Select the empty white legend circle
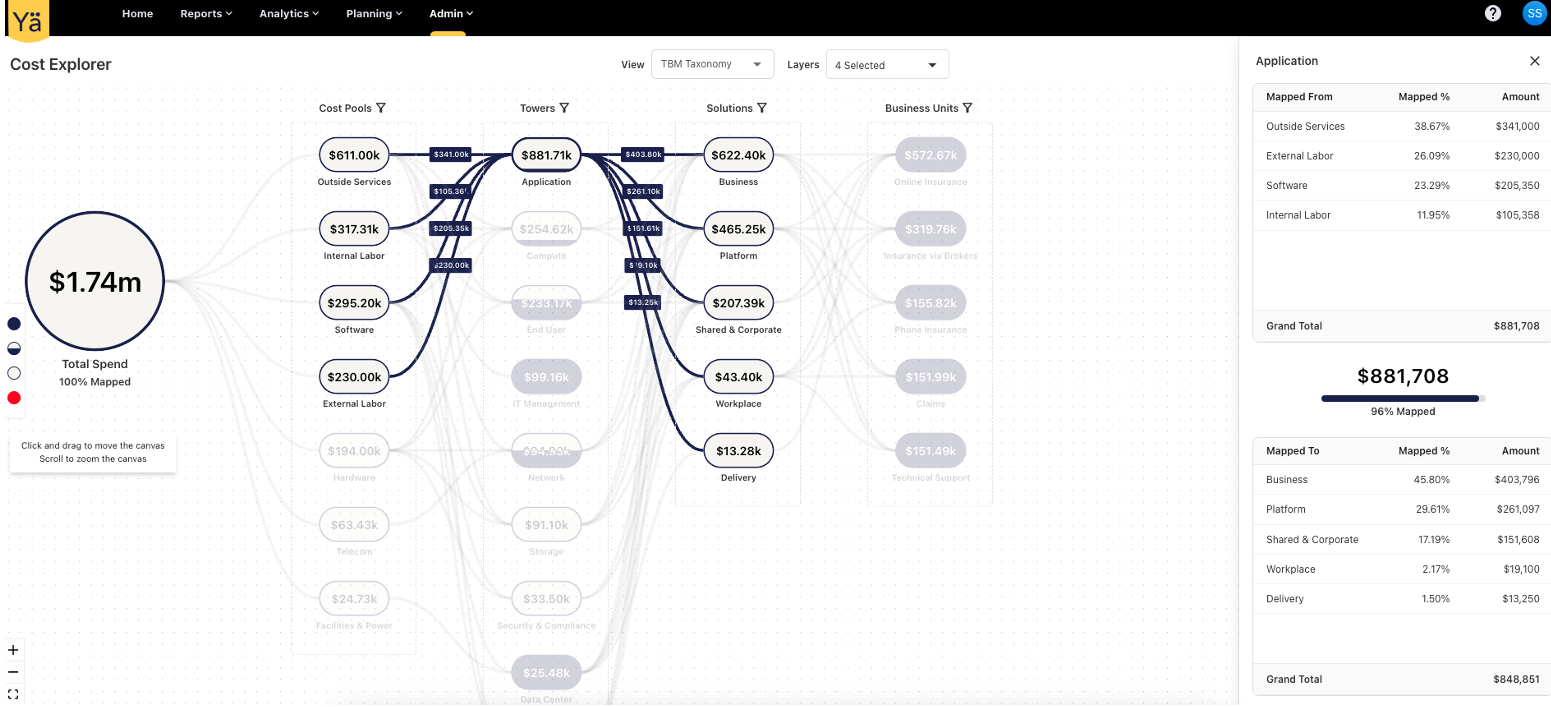The image size is (1551, 707). pos(14,373)
